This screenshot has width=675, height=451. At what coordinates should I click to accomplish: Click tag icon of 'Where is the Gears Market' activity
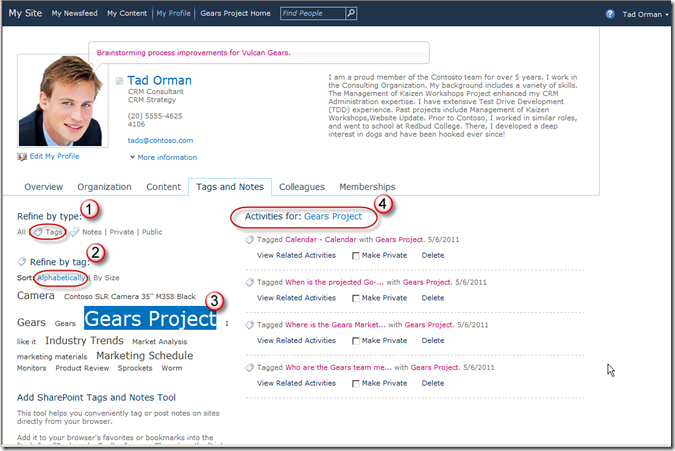[x=250, y=325]
